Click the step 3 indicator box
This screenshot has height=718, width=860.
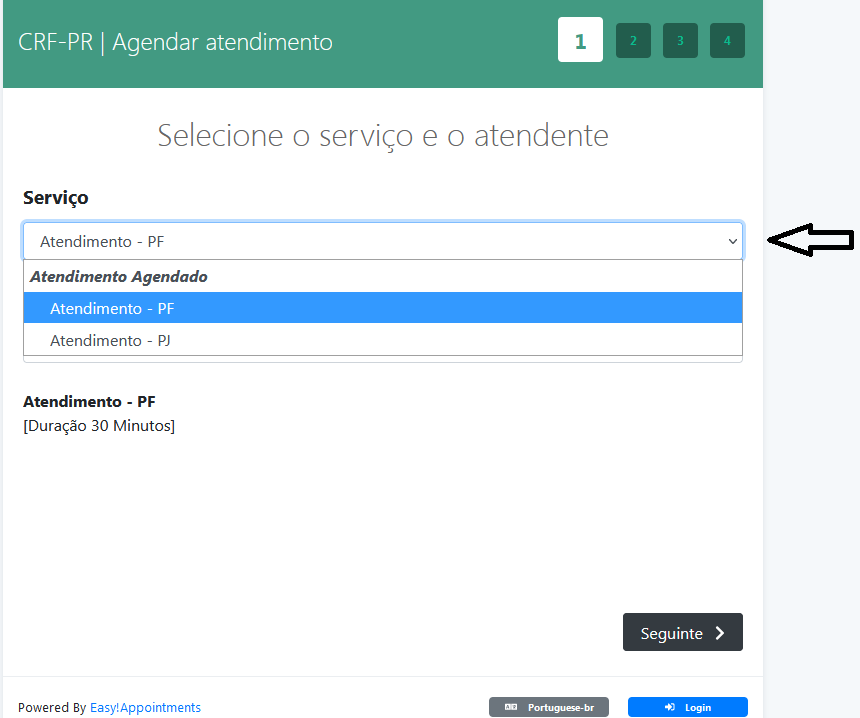pos(680,41)
